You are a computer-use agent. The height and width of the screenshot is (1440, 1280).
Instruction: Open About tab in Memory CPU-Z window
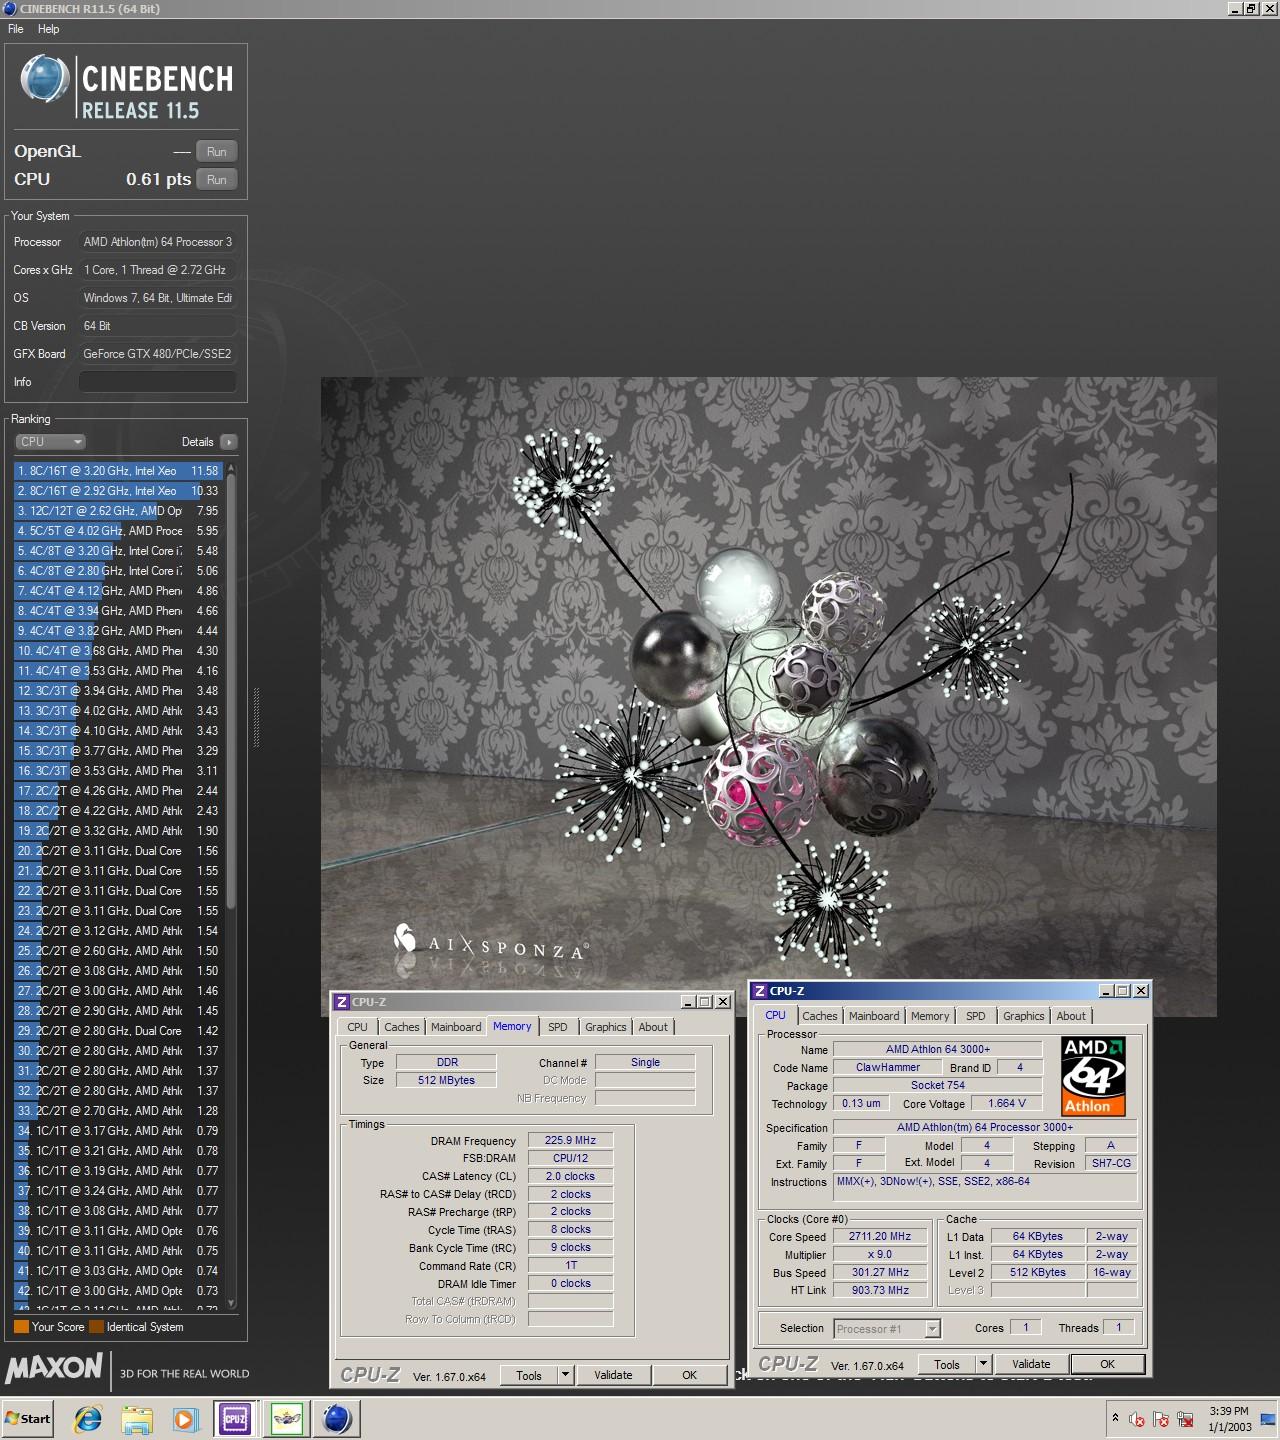[653, 1027]
